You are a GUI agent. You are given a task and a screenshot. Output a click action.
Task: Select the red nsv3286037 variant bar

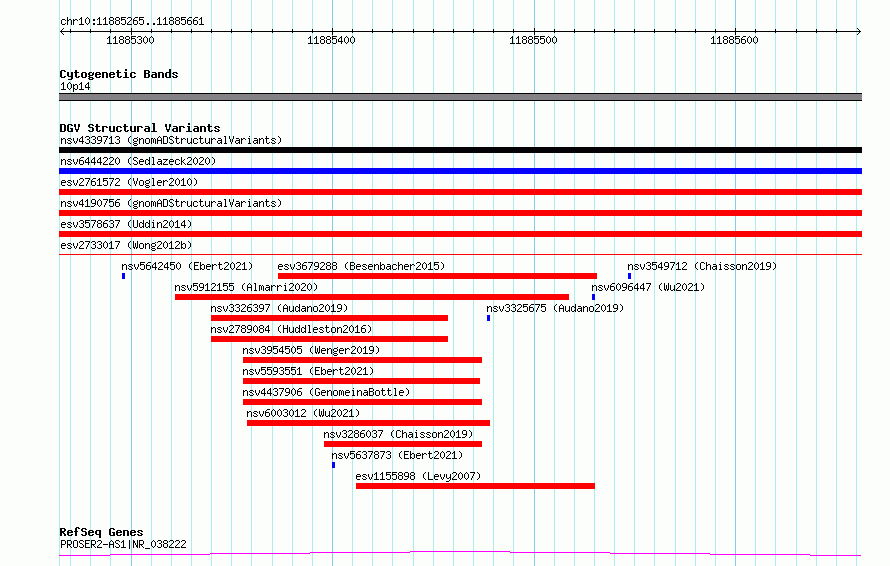[x=403, y=444]
